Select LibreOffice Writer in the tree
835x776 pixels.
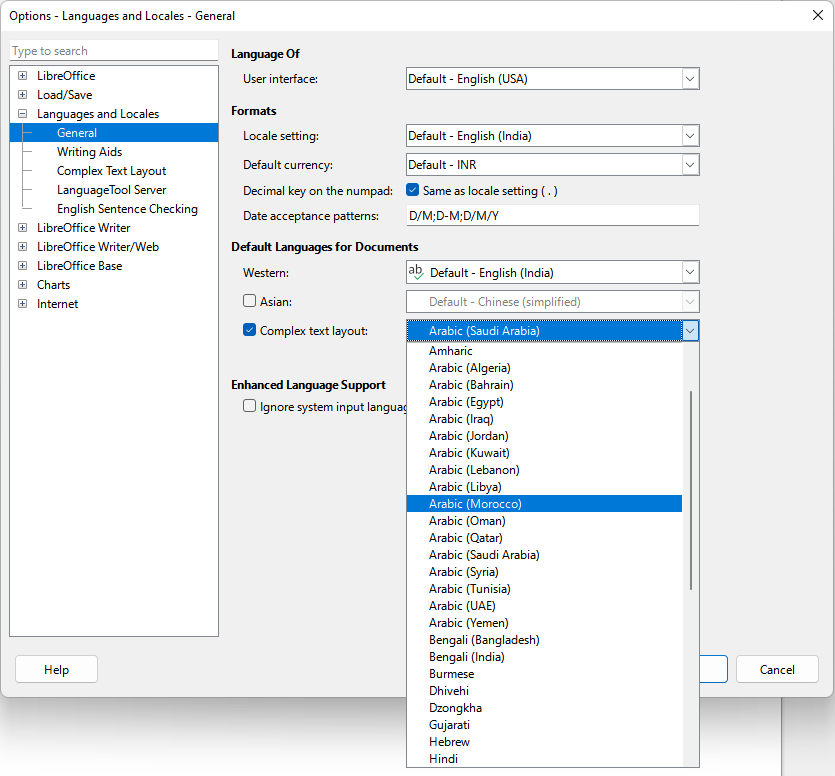point(84,227)
